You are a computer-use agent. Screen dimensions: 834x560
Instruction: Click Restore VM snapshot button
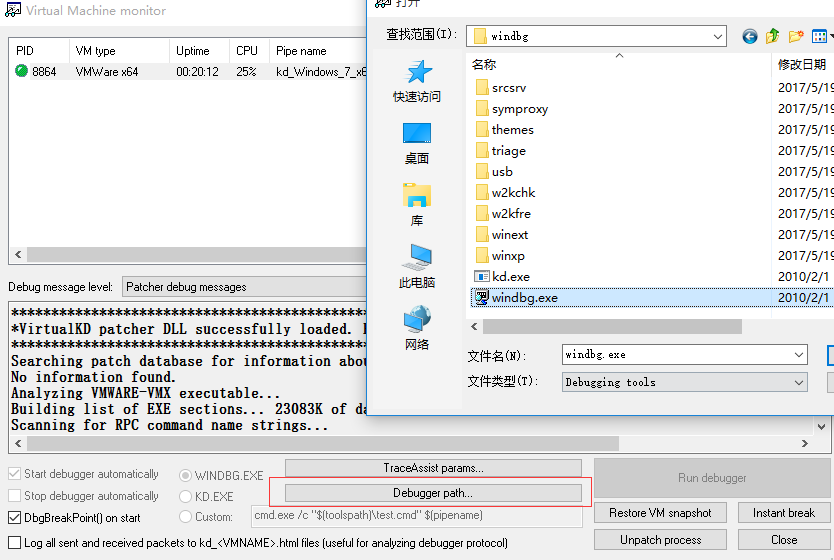[x=660, y=513]
